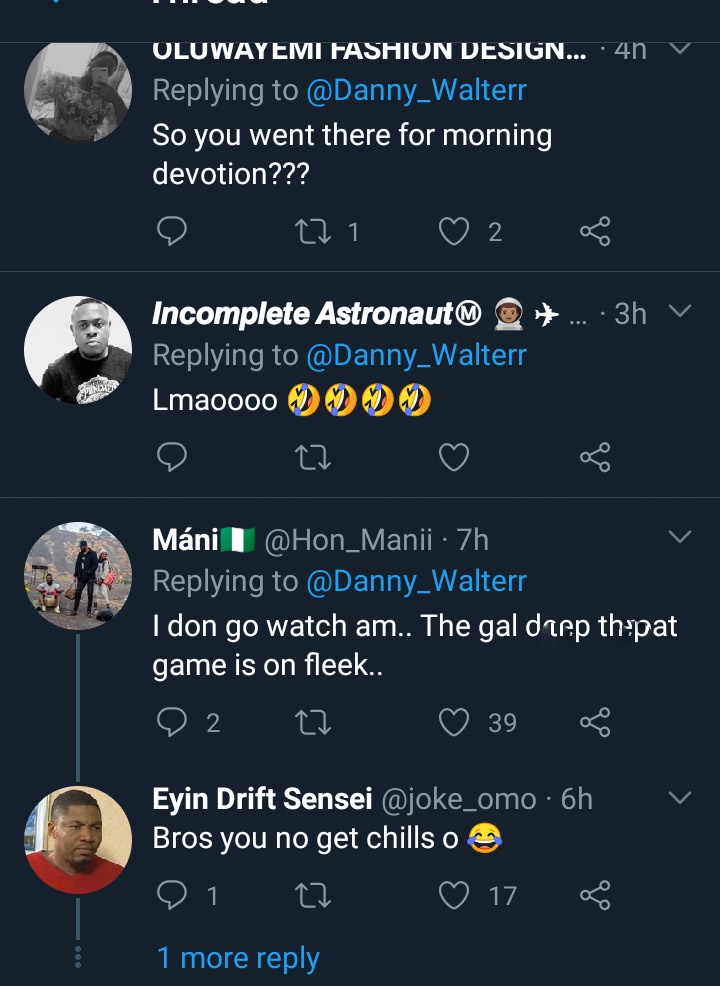Retweet Incomplete Astronaut's Lmaoooo tweet
Screen dimensions: 720x986
tap(313, 458)
